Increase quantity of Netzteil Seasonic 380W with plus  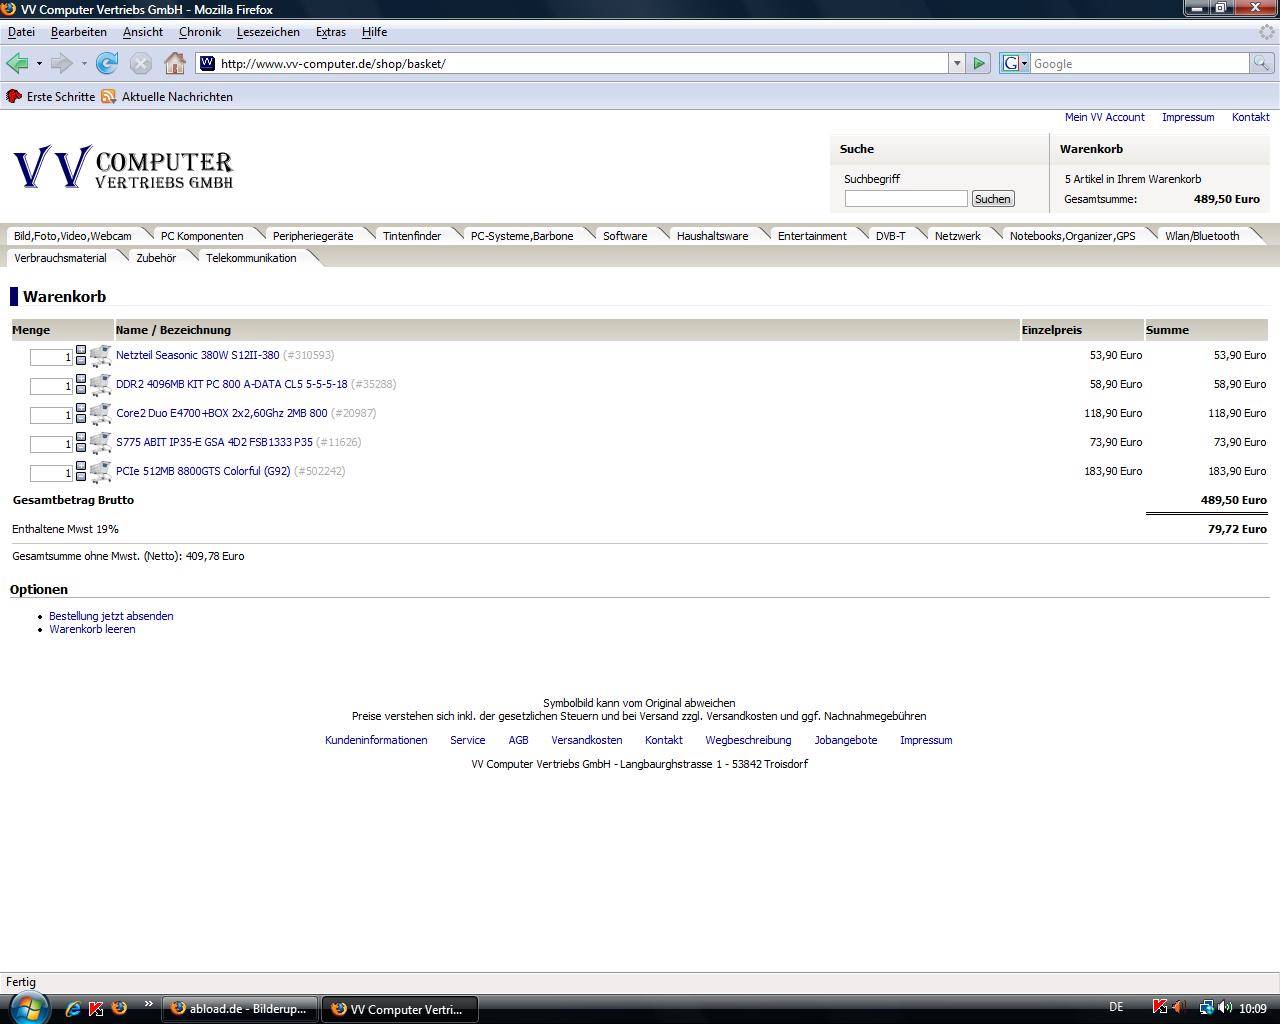coord(81,350)
